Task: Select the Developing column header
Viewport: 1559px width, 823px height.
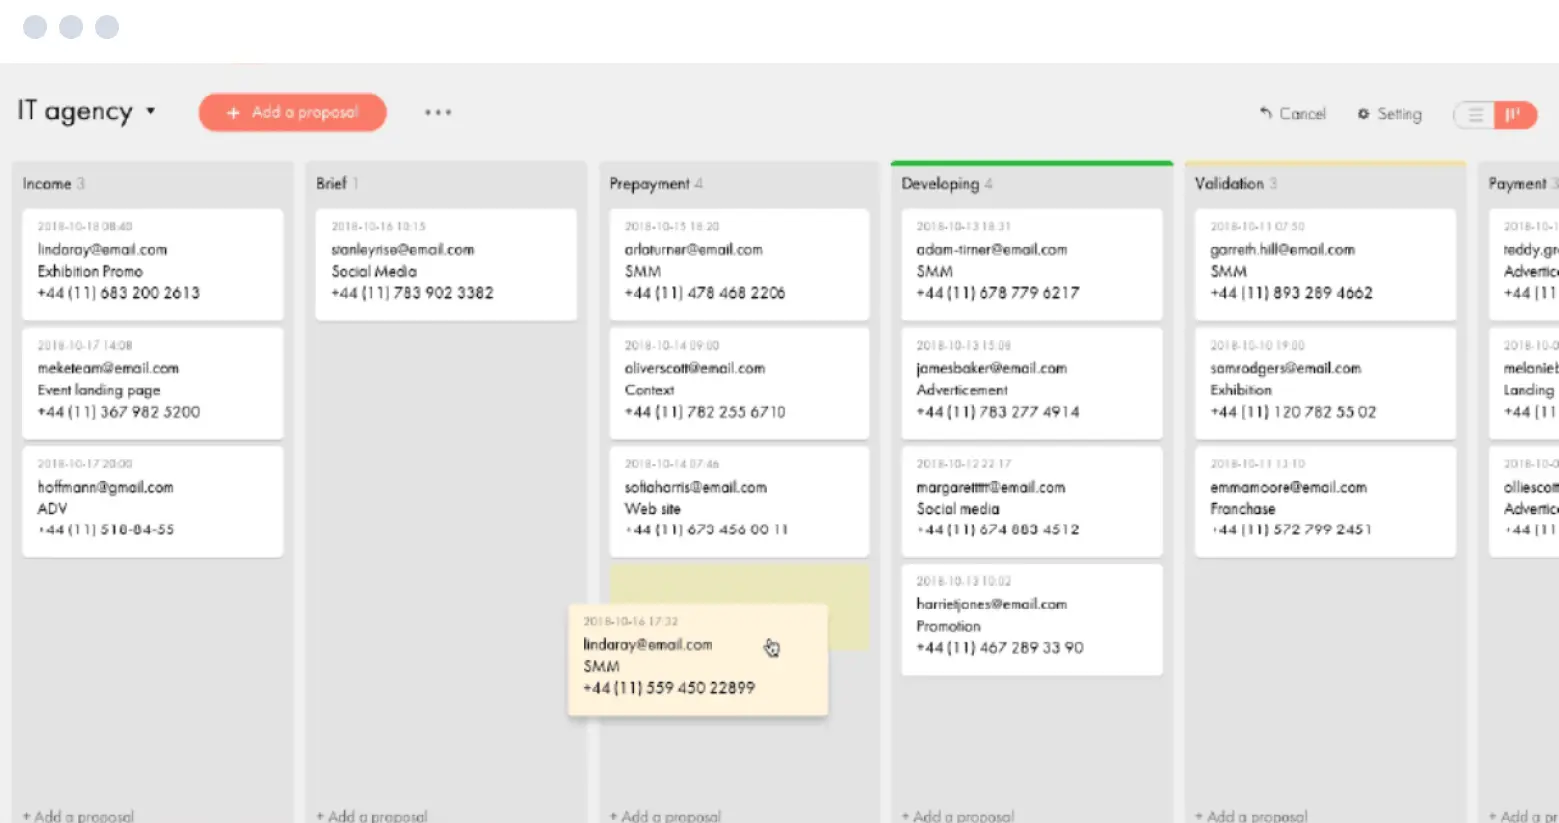Action: click(x=940, y=184)
